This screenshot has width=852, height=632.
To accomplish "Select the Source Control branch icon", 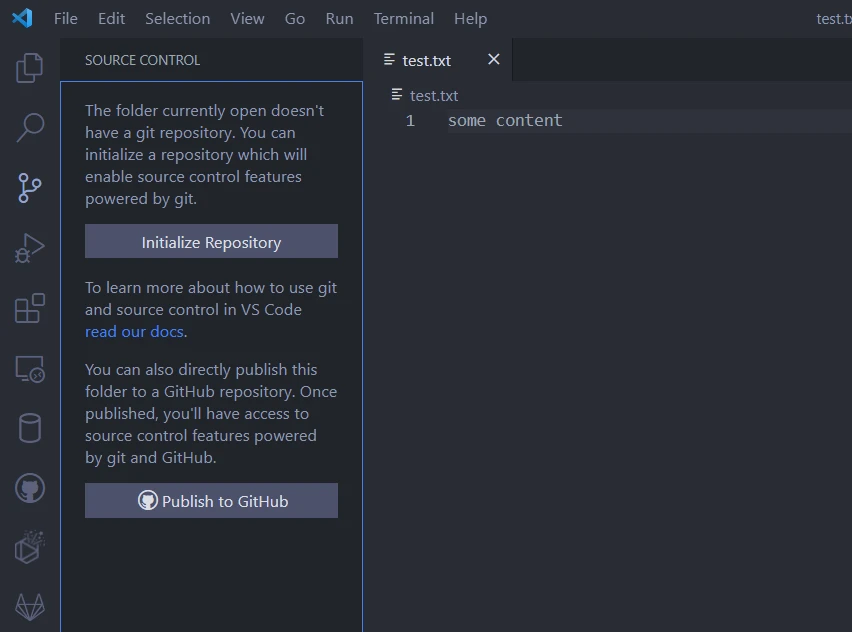I will [30, 187].
